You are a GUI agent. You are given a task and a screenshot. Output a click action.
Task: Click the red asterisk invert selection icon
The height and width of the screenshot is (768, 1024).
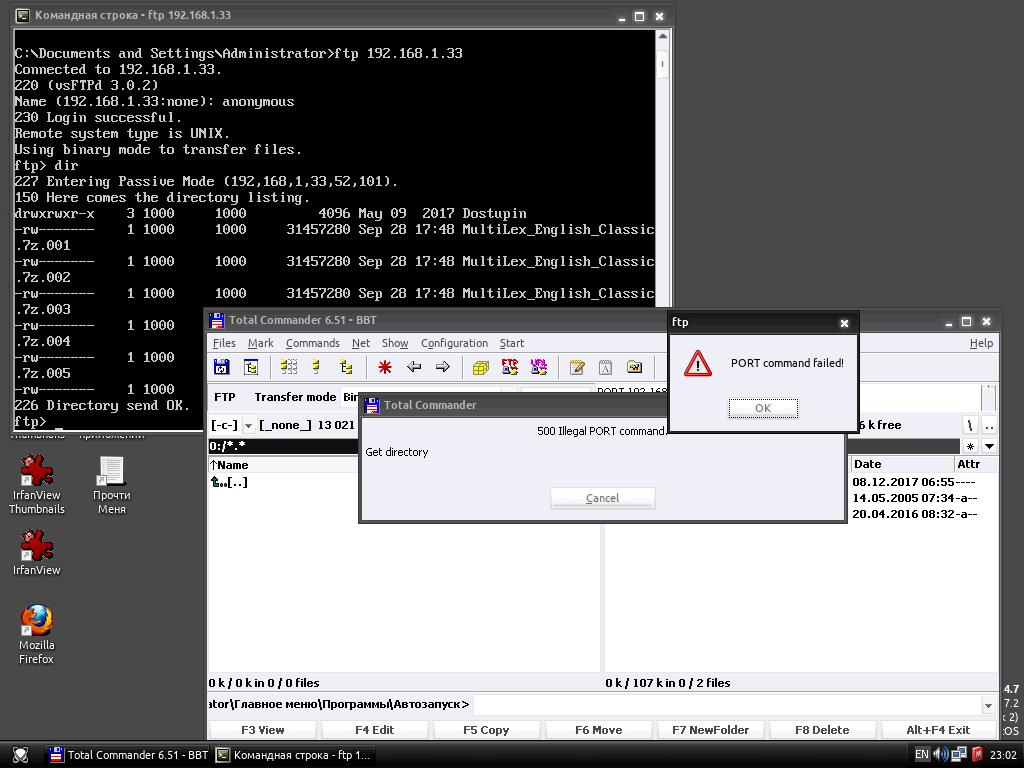[x=385, y=368]
